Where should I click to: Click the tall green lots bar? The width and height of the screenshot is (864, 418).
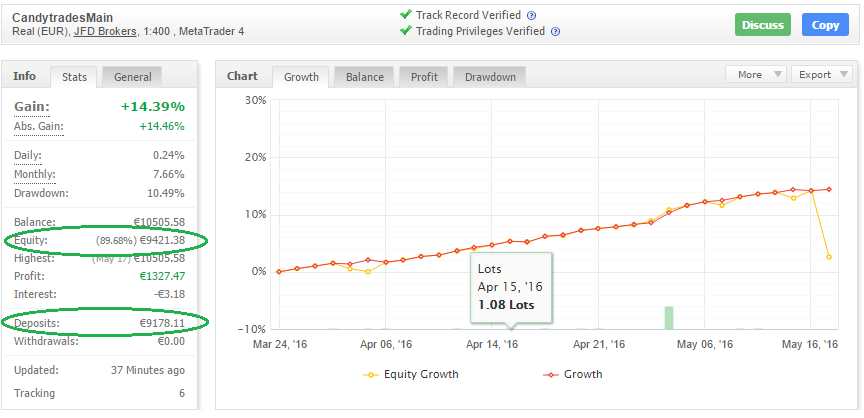click(669, 317)
